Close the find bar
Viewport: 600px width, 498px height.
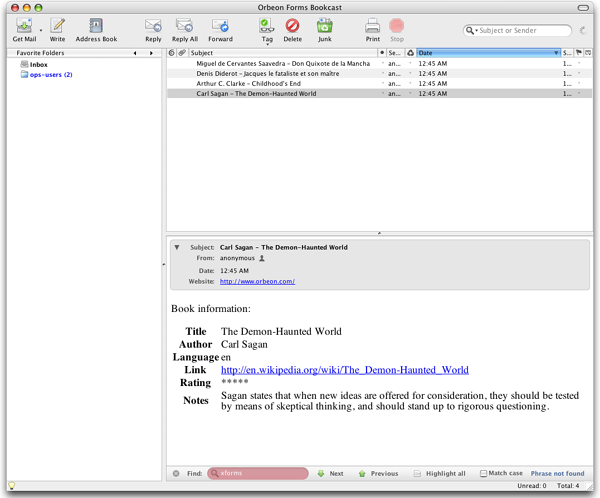click(176, 473)
